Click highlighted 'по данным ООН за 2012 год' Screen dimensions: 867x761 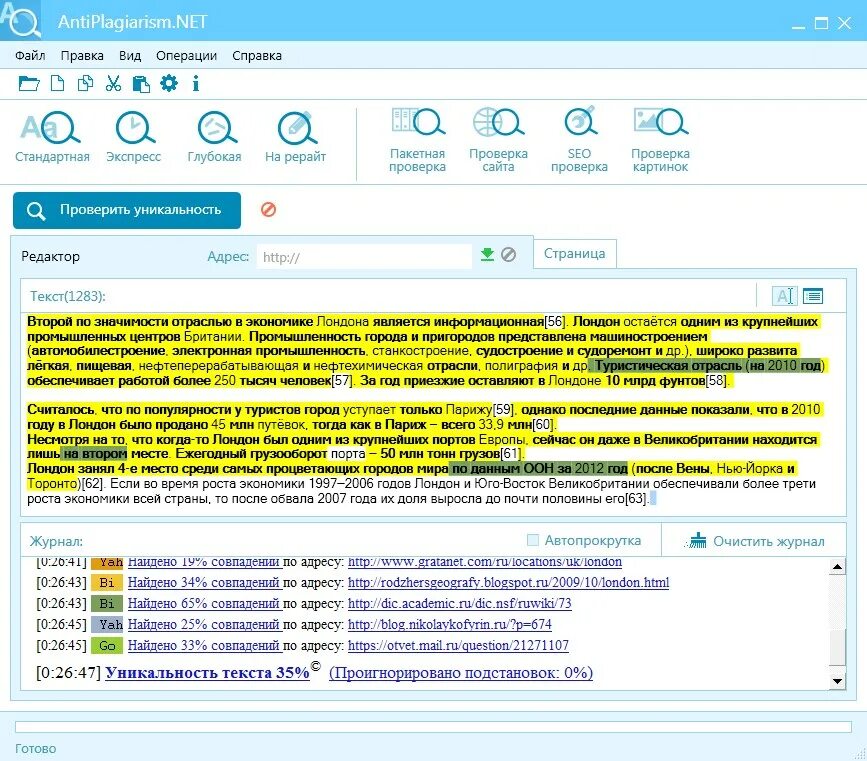tap(539, 468)
